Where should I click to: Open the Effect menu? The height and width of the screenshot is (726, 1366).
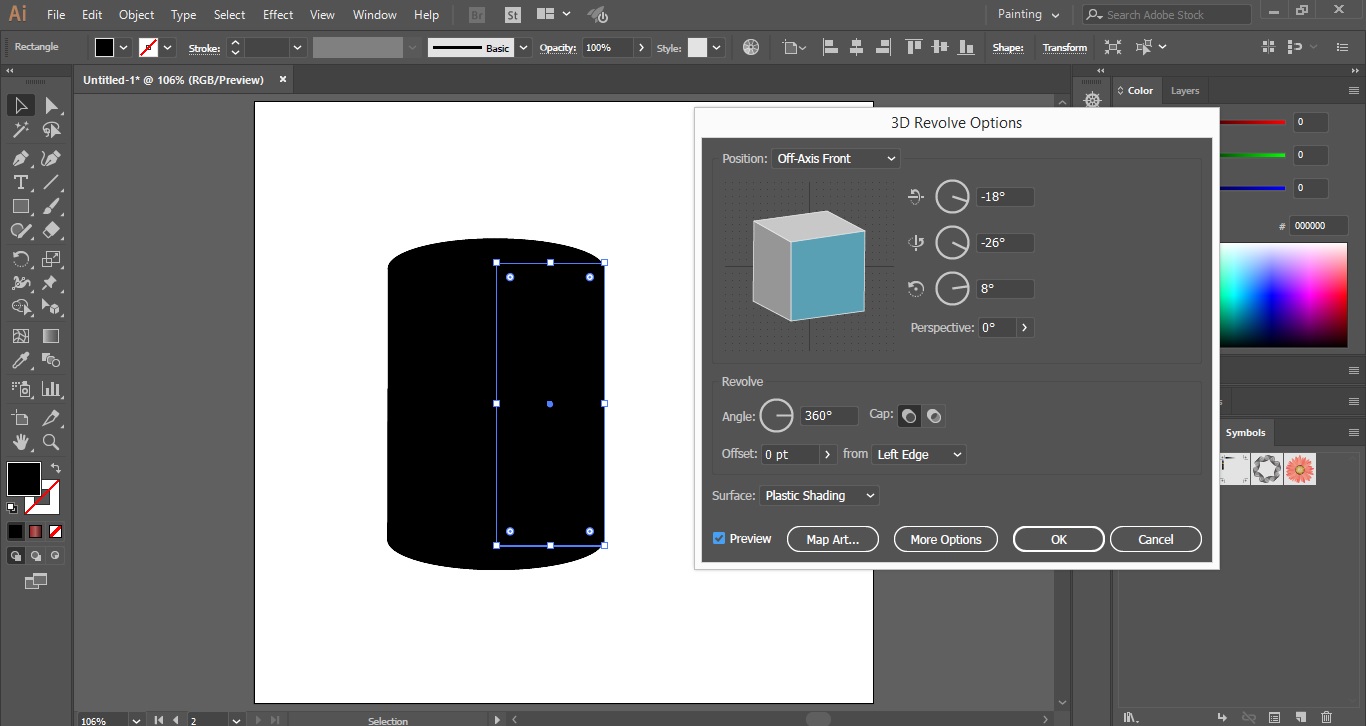[x=277, y=14]
